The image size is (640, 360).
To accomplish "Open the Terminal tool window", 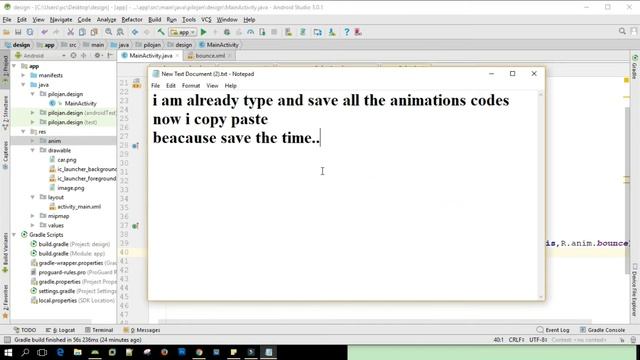I will pyautogui.click(x=99, y=330).
